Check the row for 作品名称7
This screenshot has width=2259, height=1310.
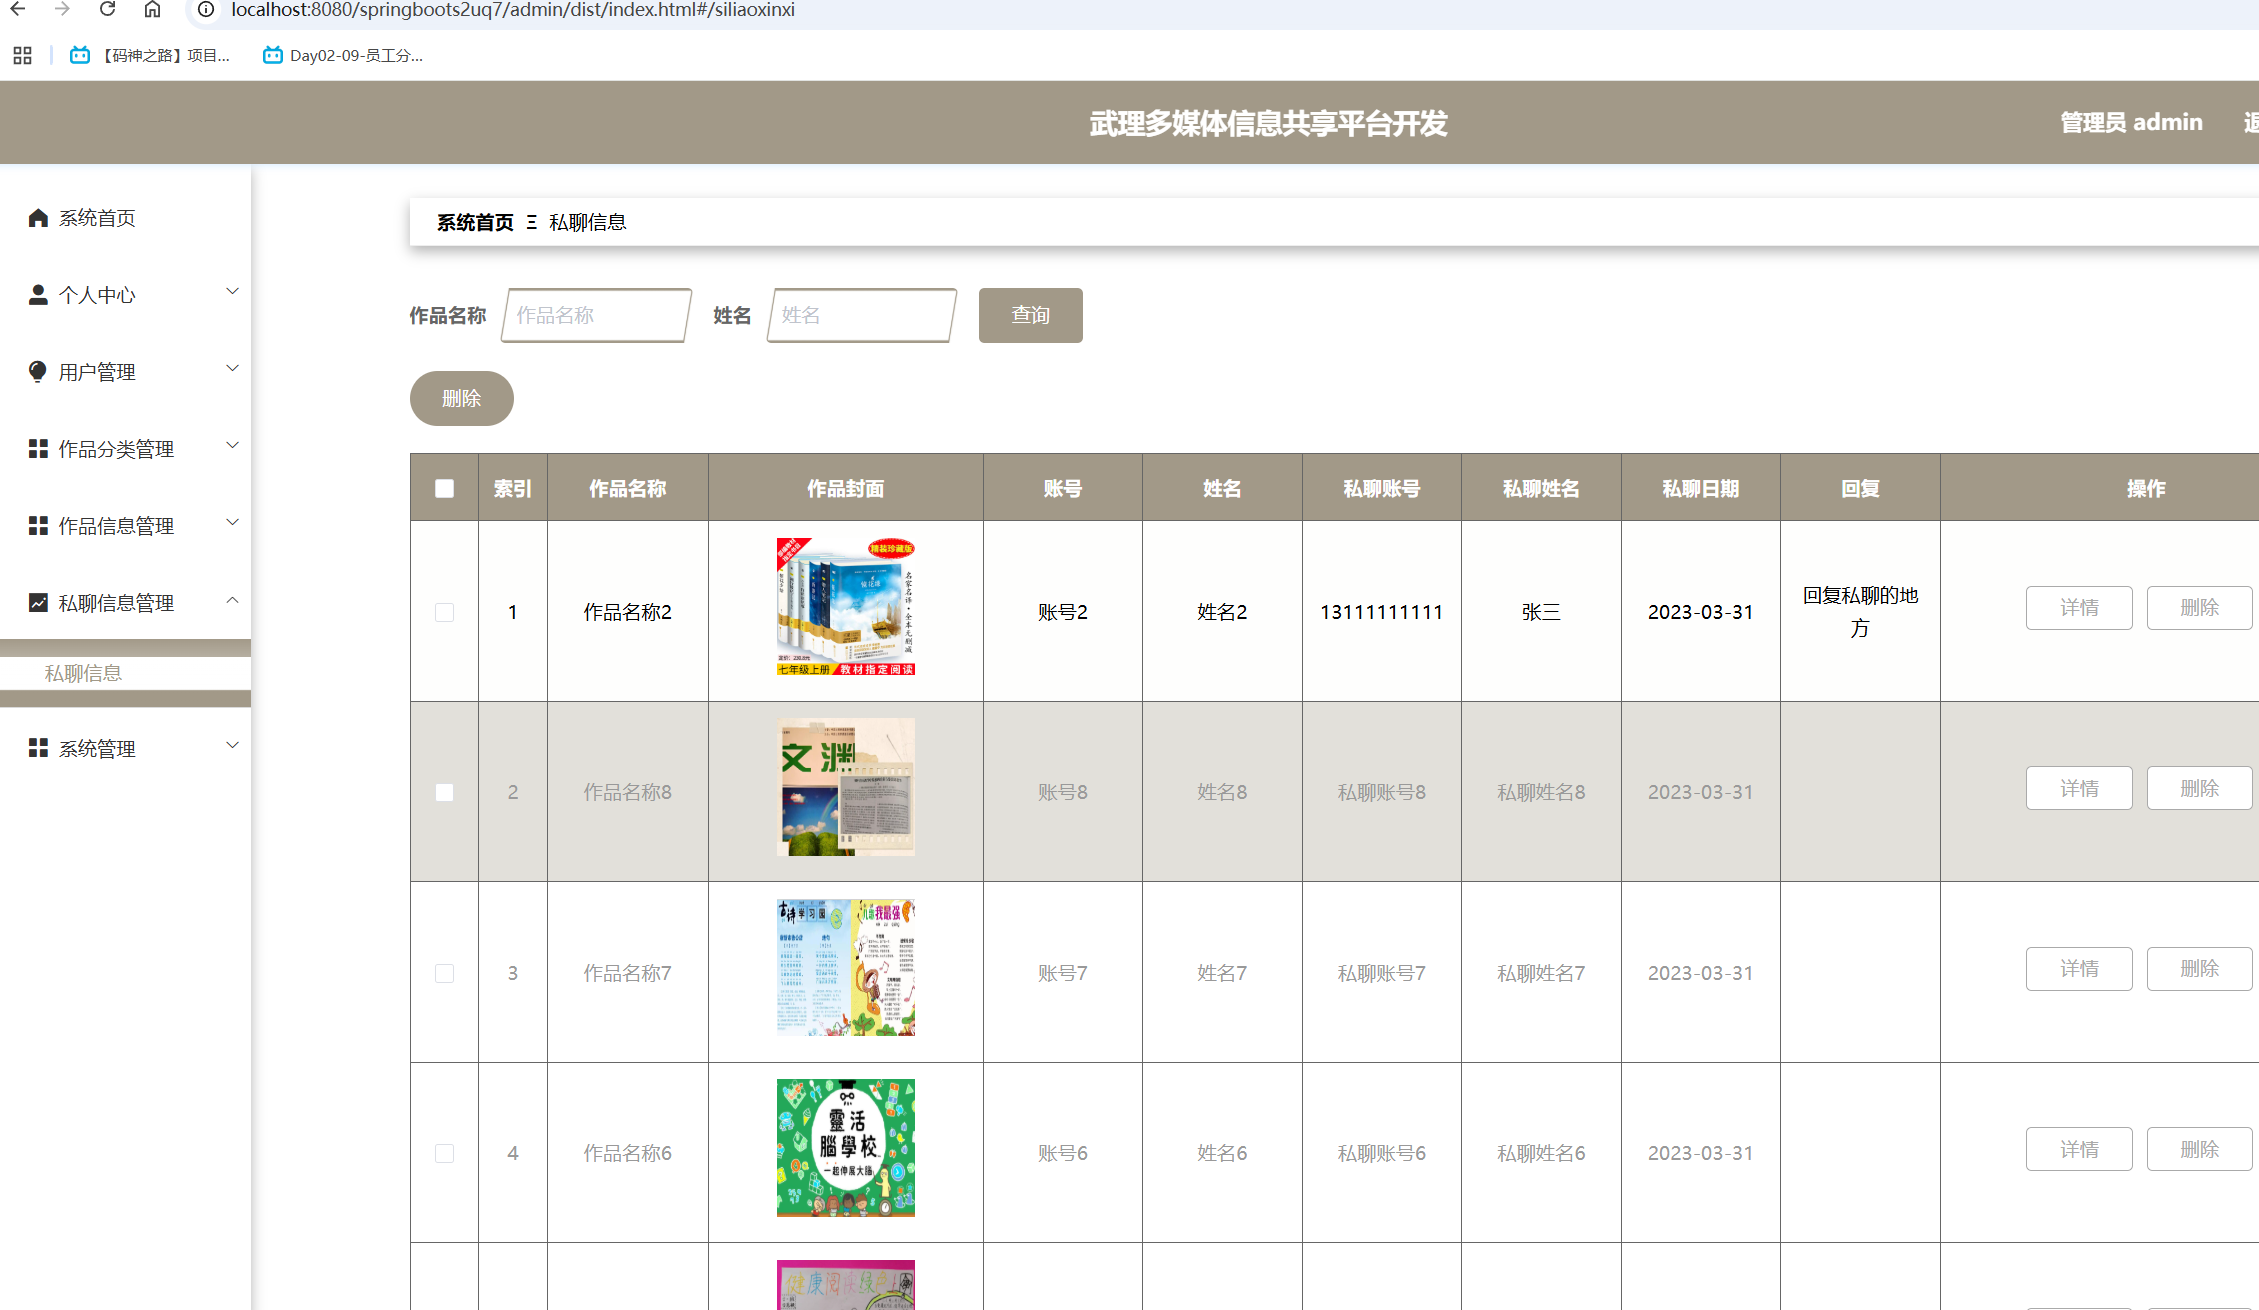[445, 973]
